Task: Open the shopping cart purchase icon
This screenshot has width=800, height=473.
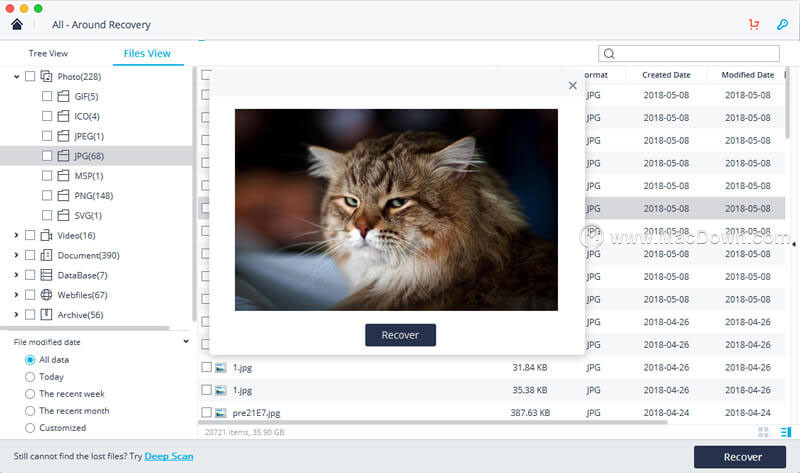Action: [x=754, y=24]
